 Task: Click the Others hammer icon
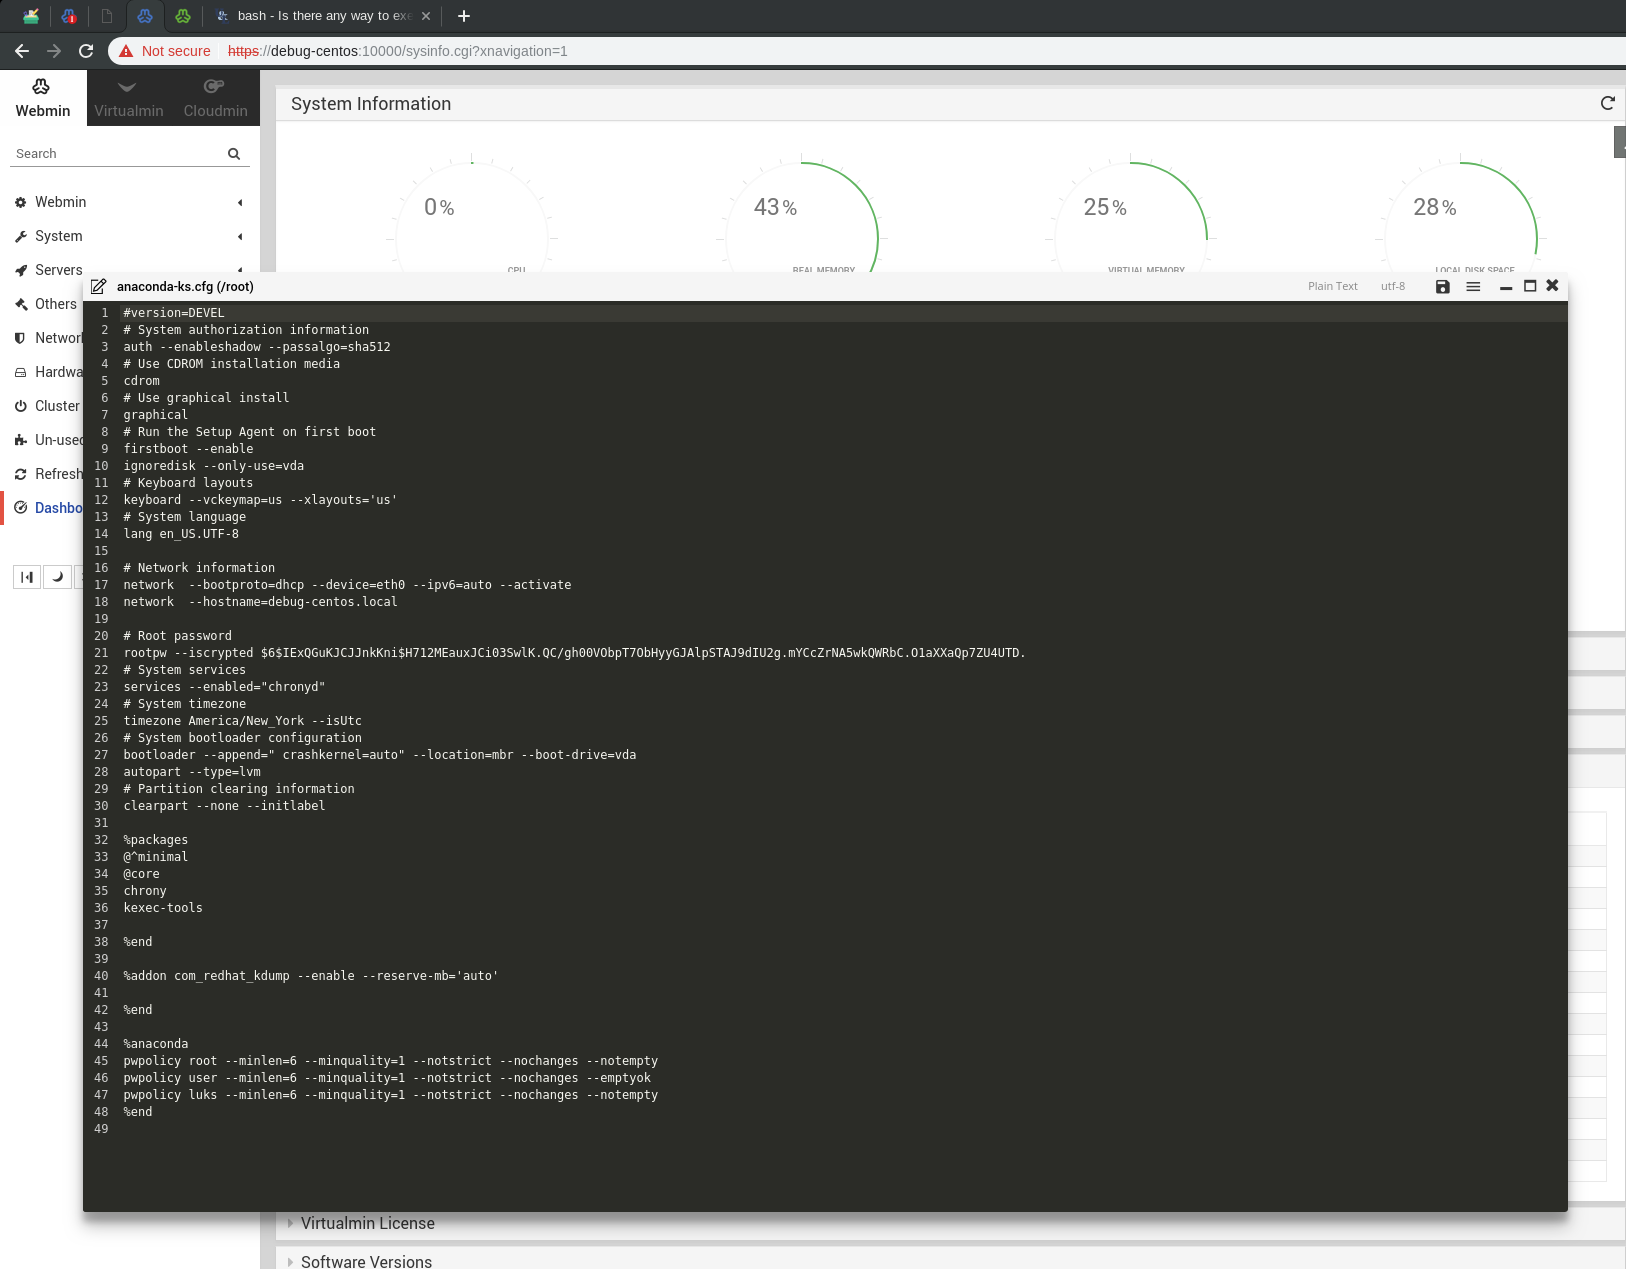(21, 304)
